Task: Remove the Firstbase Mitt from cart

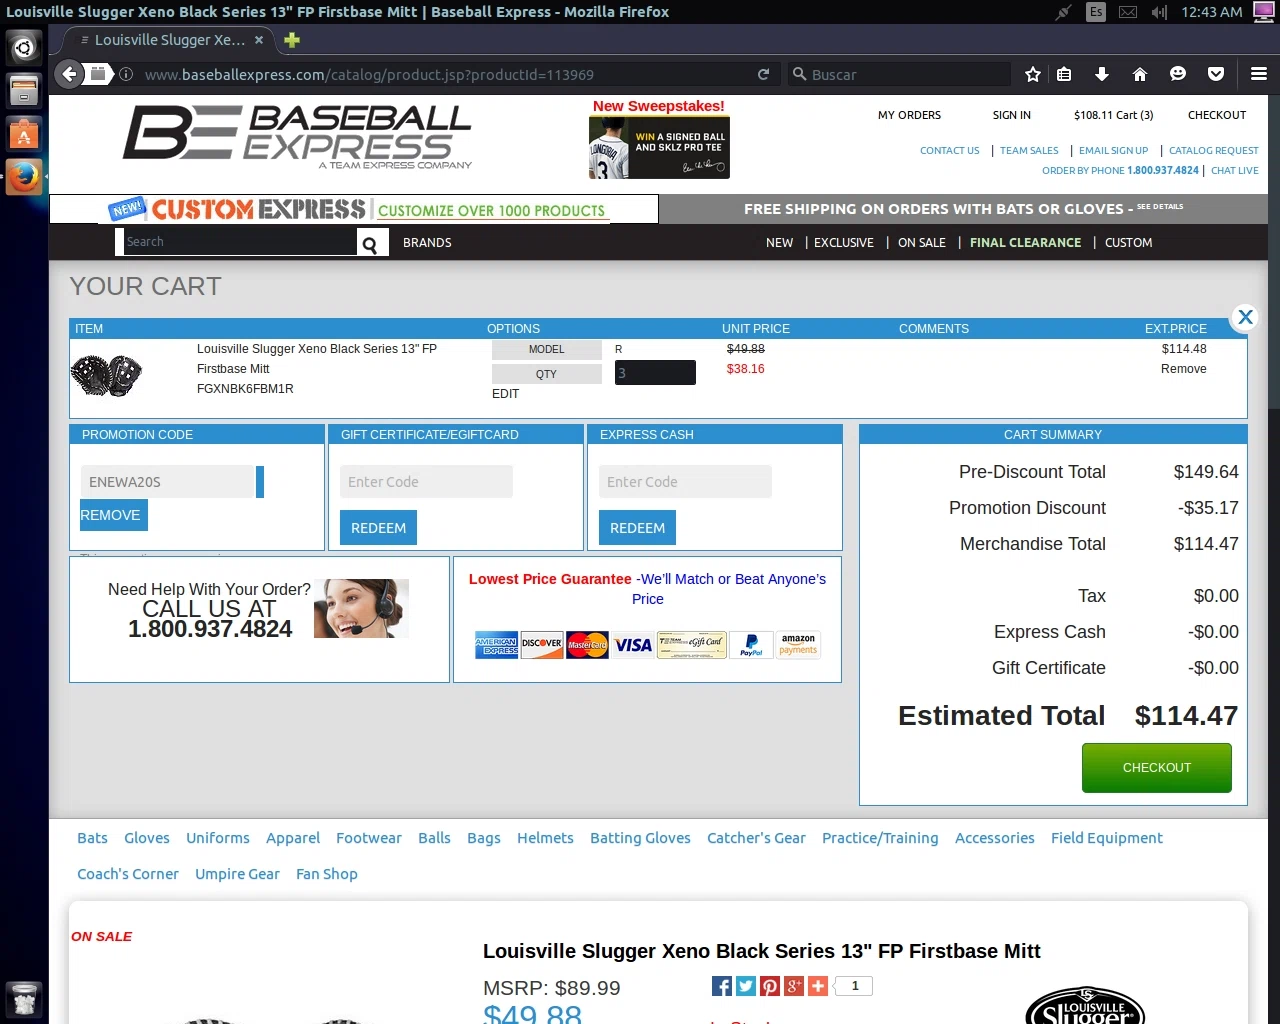Action: (1183, 369)
